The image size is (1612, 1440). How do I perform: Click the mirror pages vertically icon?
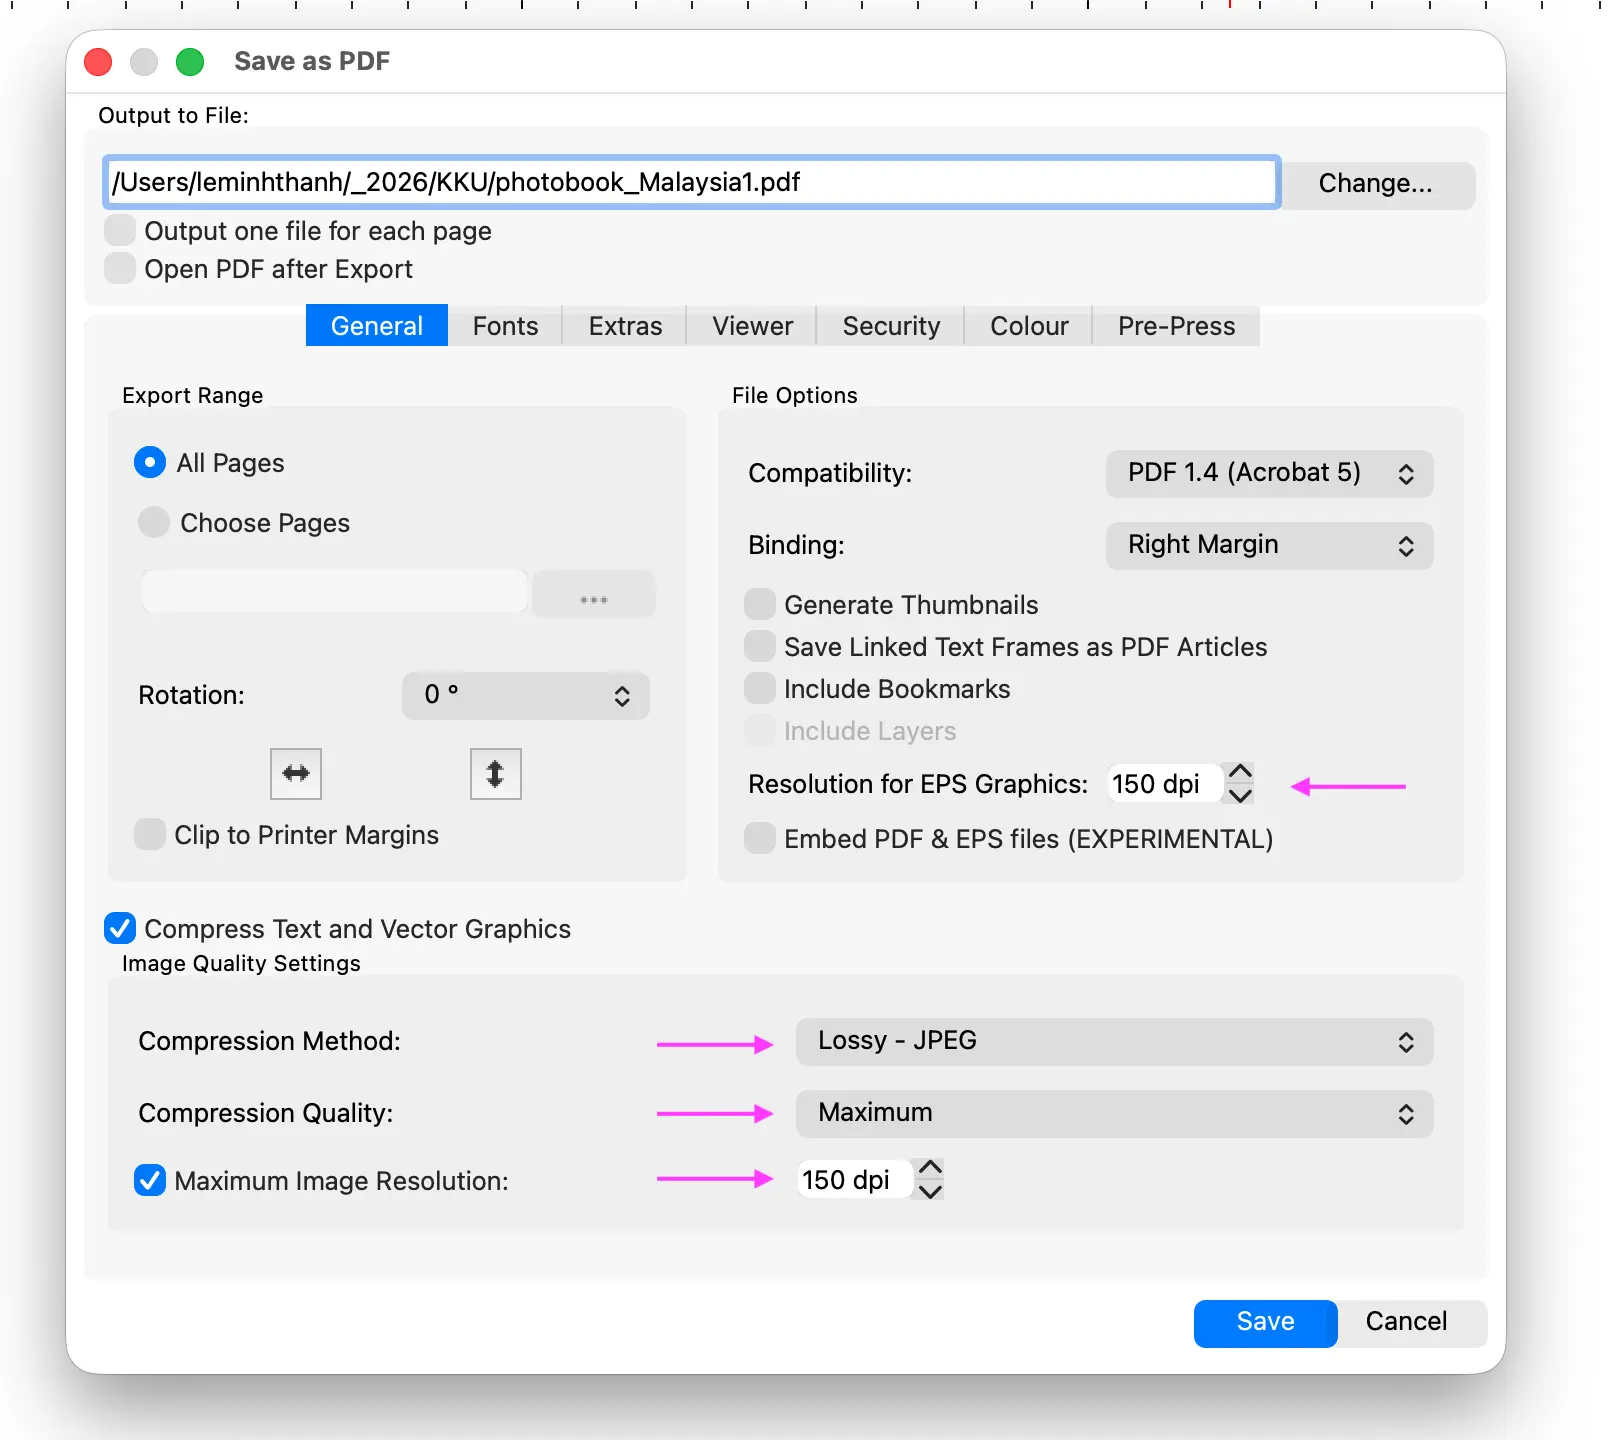coord(496,774)
